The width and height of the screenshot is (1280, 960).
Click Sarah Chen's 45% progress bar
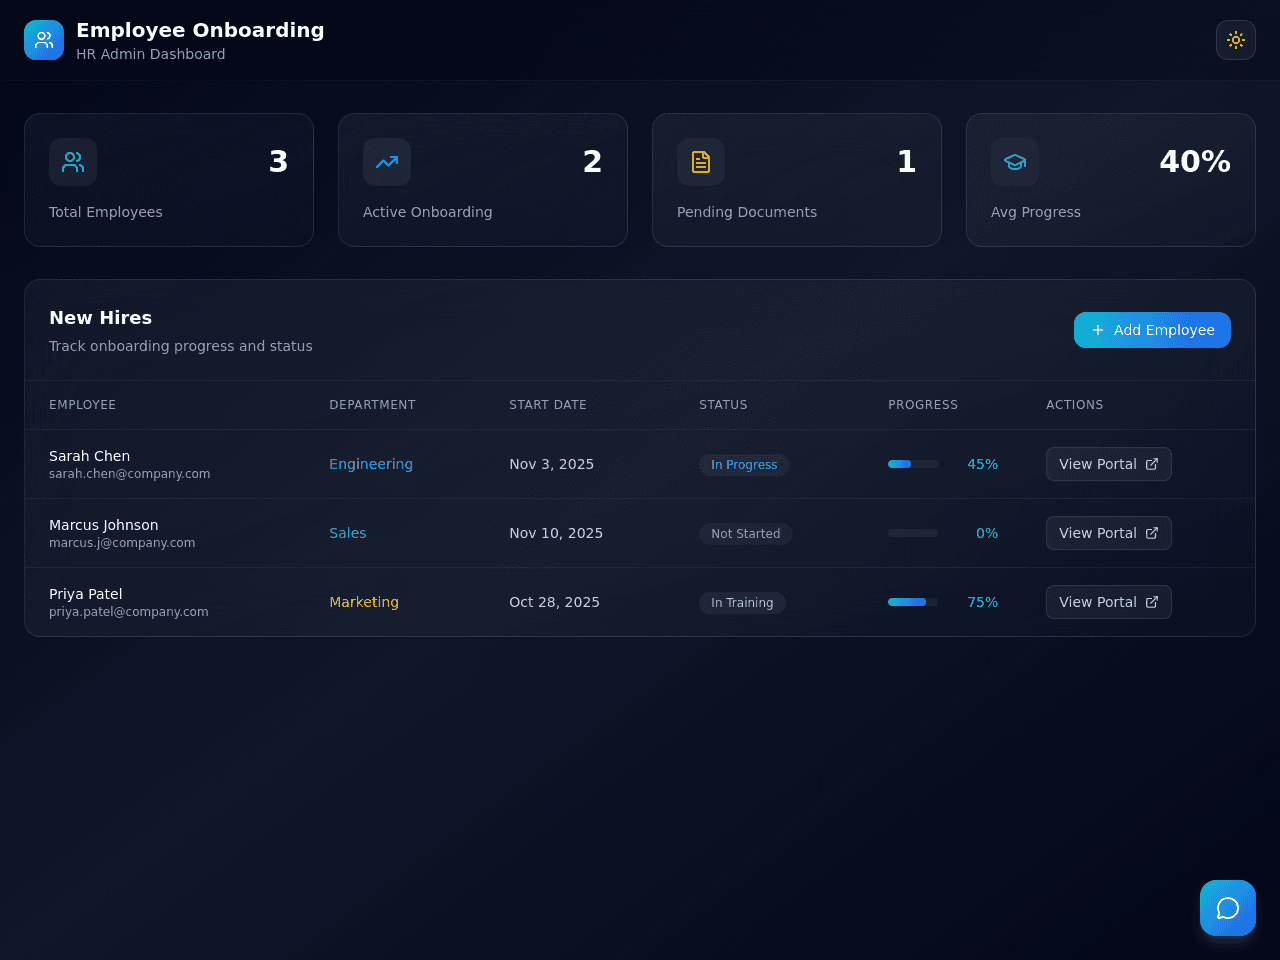(913, 464)
